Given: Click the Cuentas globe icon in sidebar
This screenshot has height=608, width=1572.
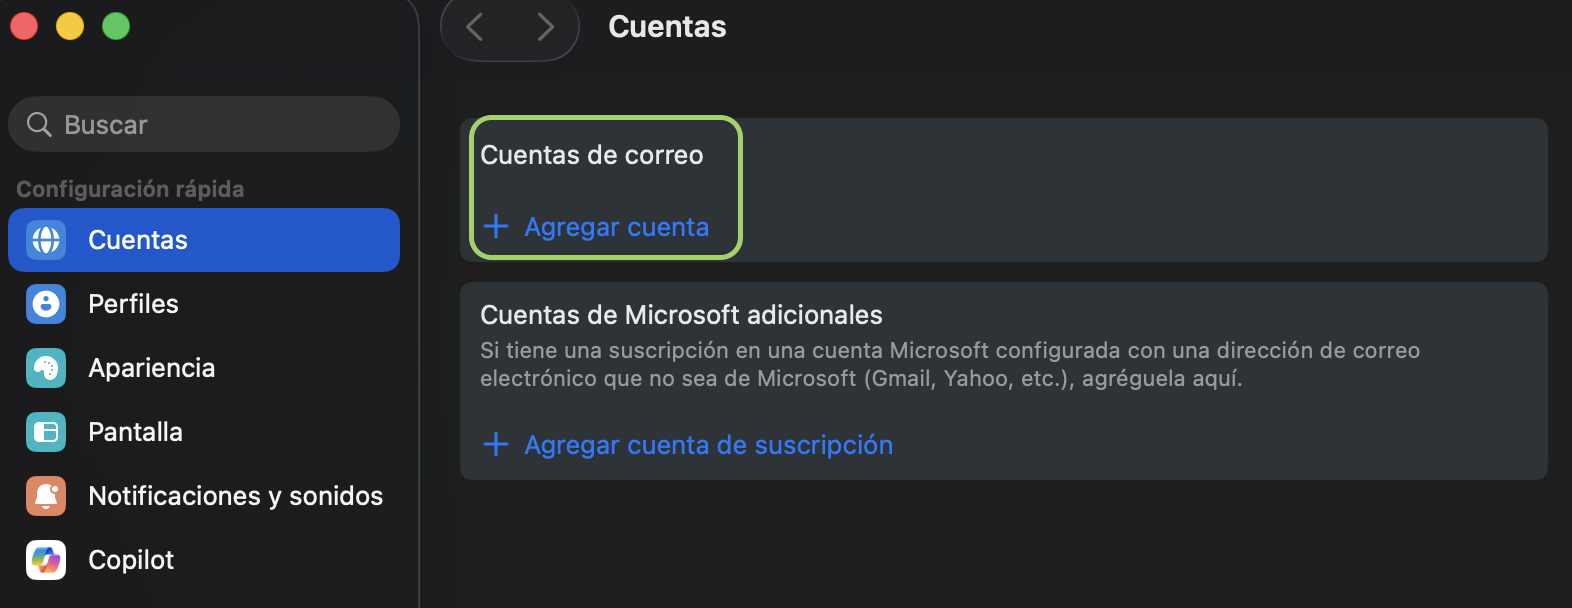Looking at the screenshot, I should [46, 240].
